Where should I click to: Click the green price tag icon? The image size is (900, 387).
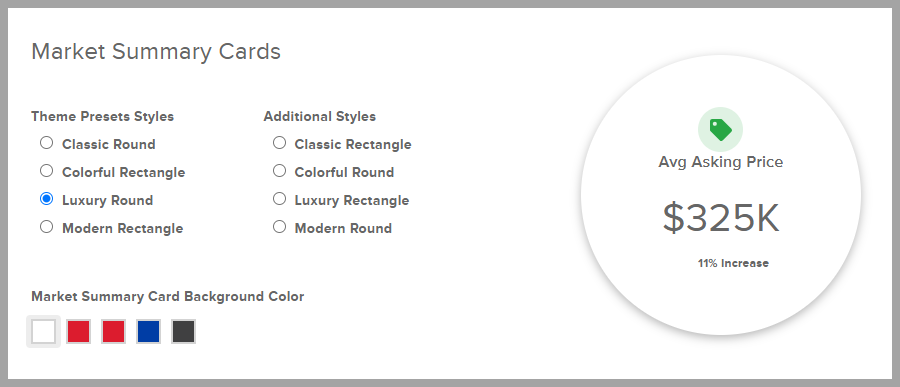click(720, 129)
